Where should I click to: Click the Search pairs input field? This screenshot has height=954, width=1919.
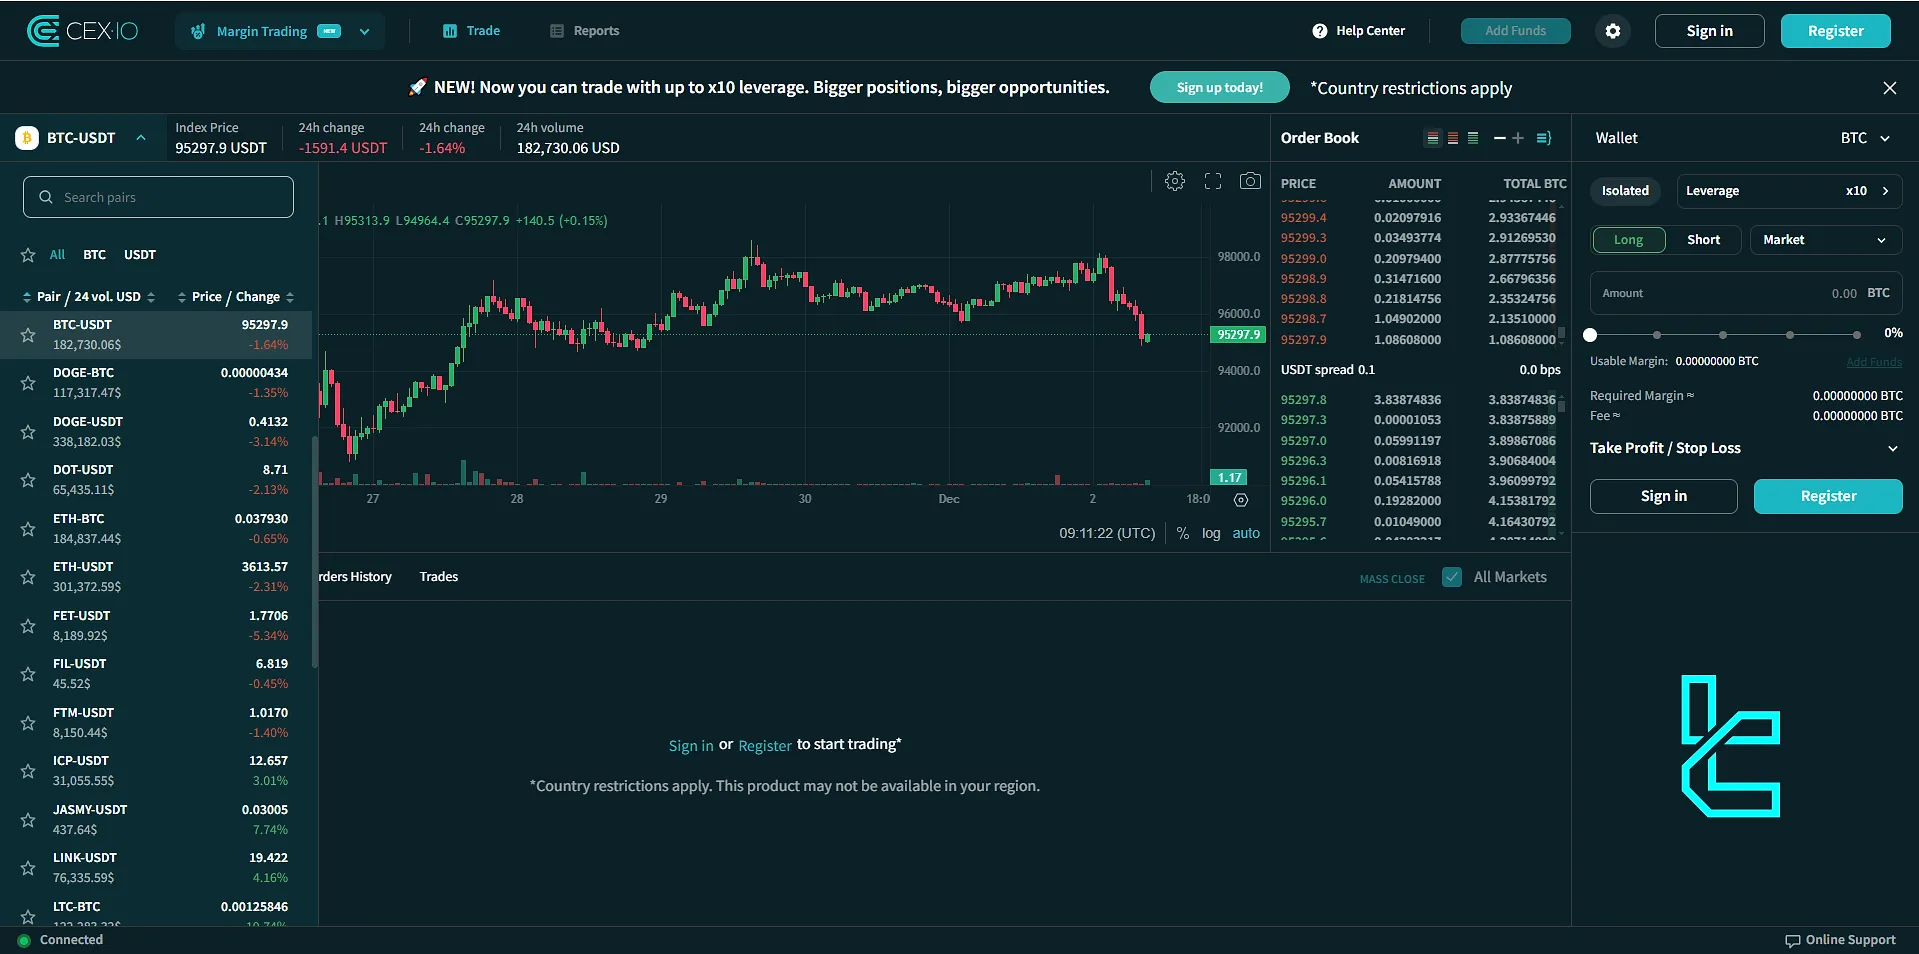[x=158, y=197]
